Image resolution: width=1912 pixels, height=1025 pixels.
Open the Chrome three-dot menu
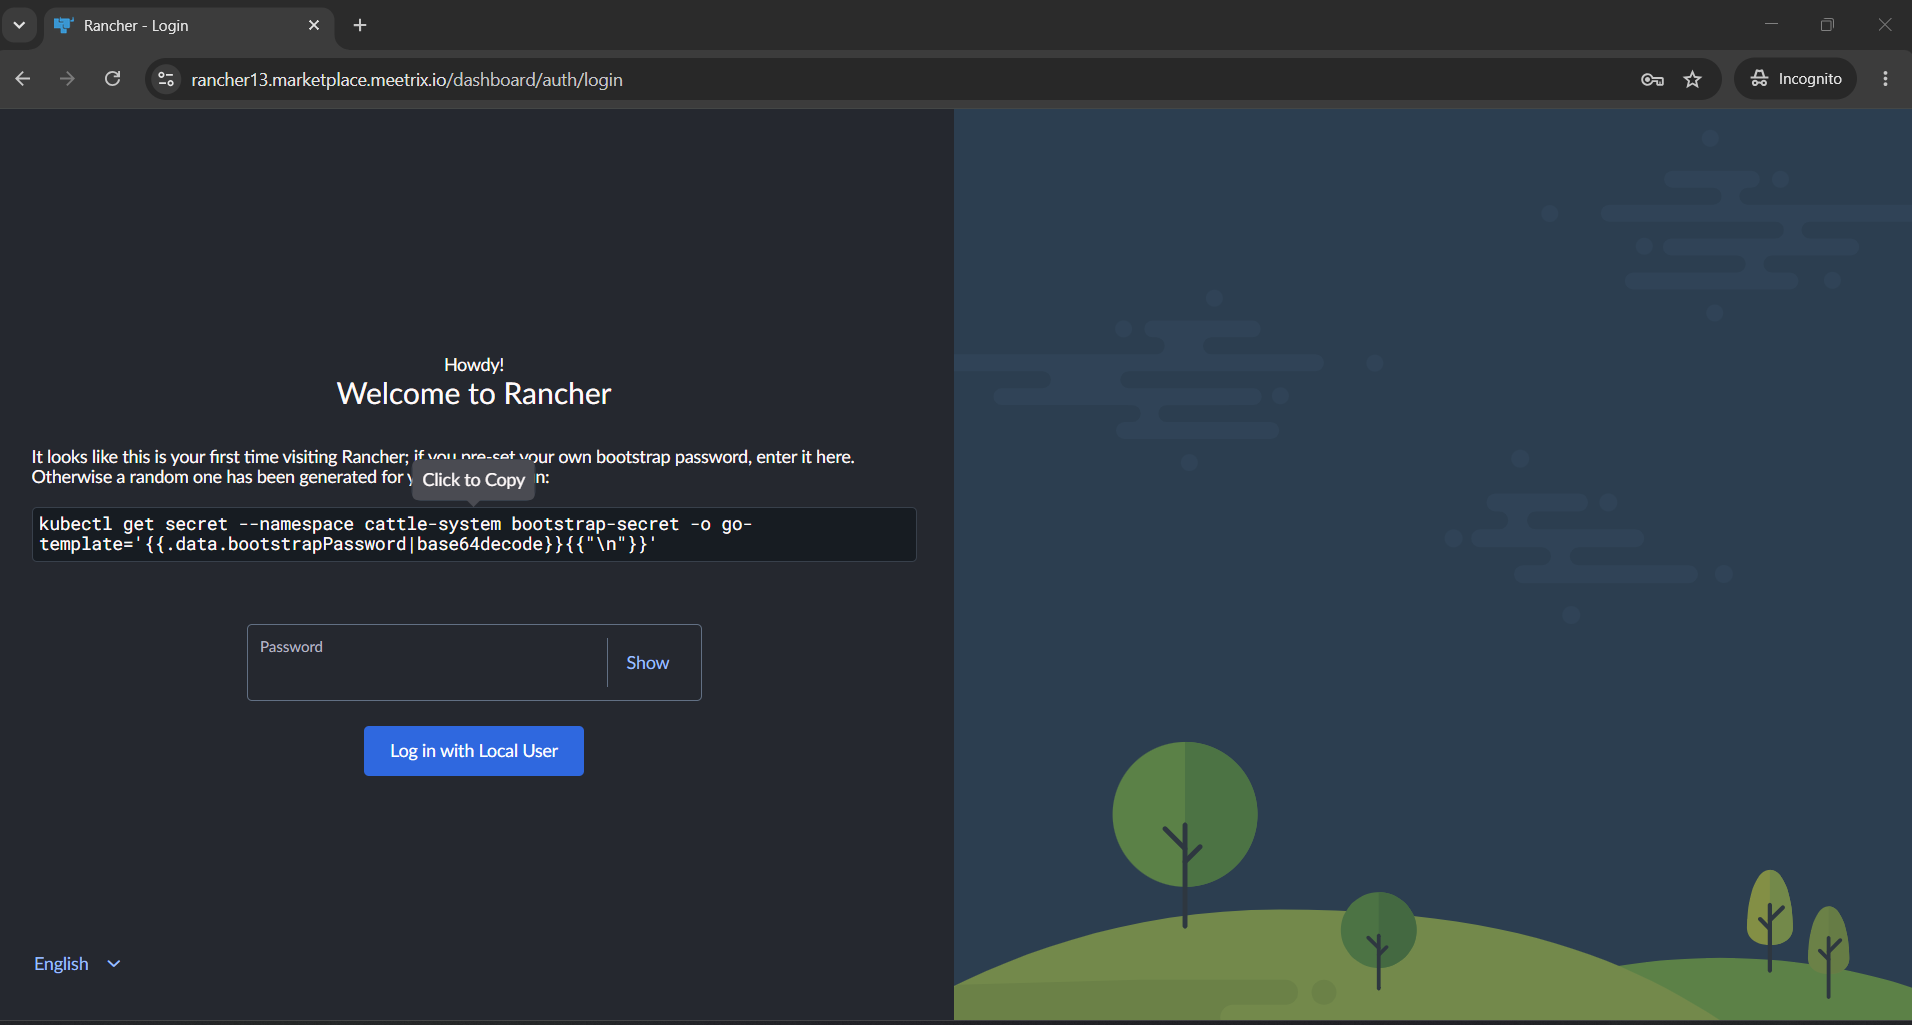point(1885,79)
